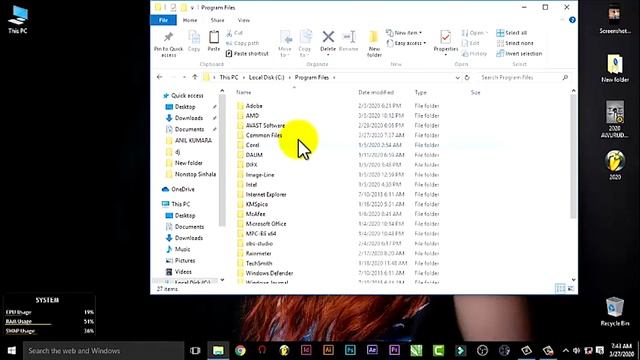640x360 pixels.
Task: Sort by the Size column header
Action: coord(476,92)
